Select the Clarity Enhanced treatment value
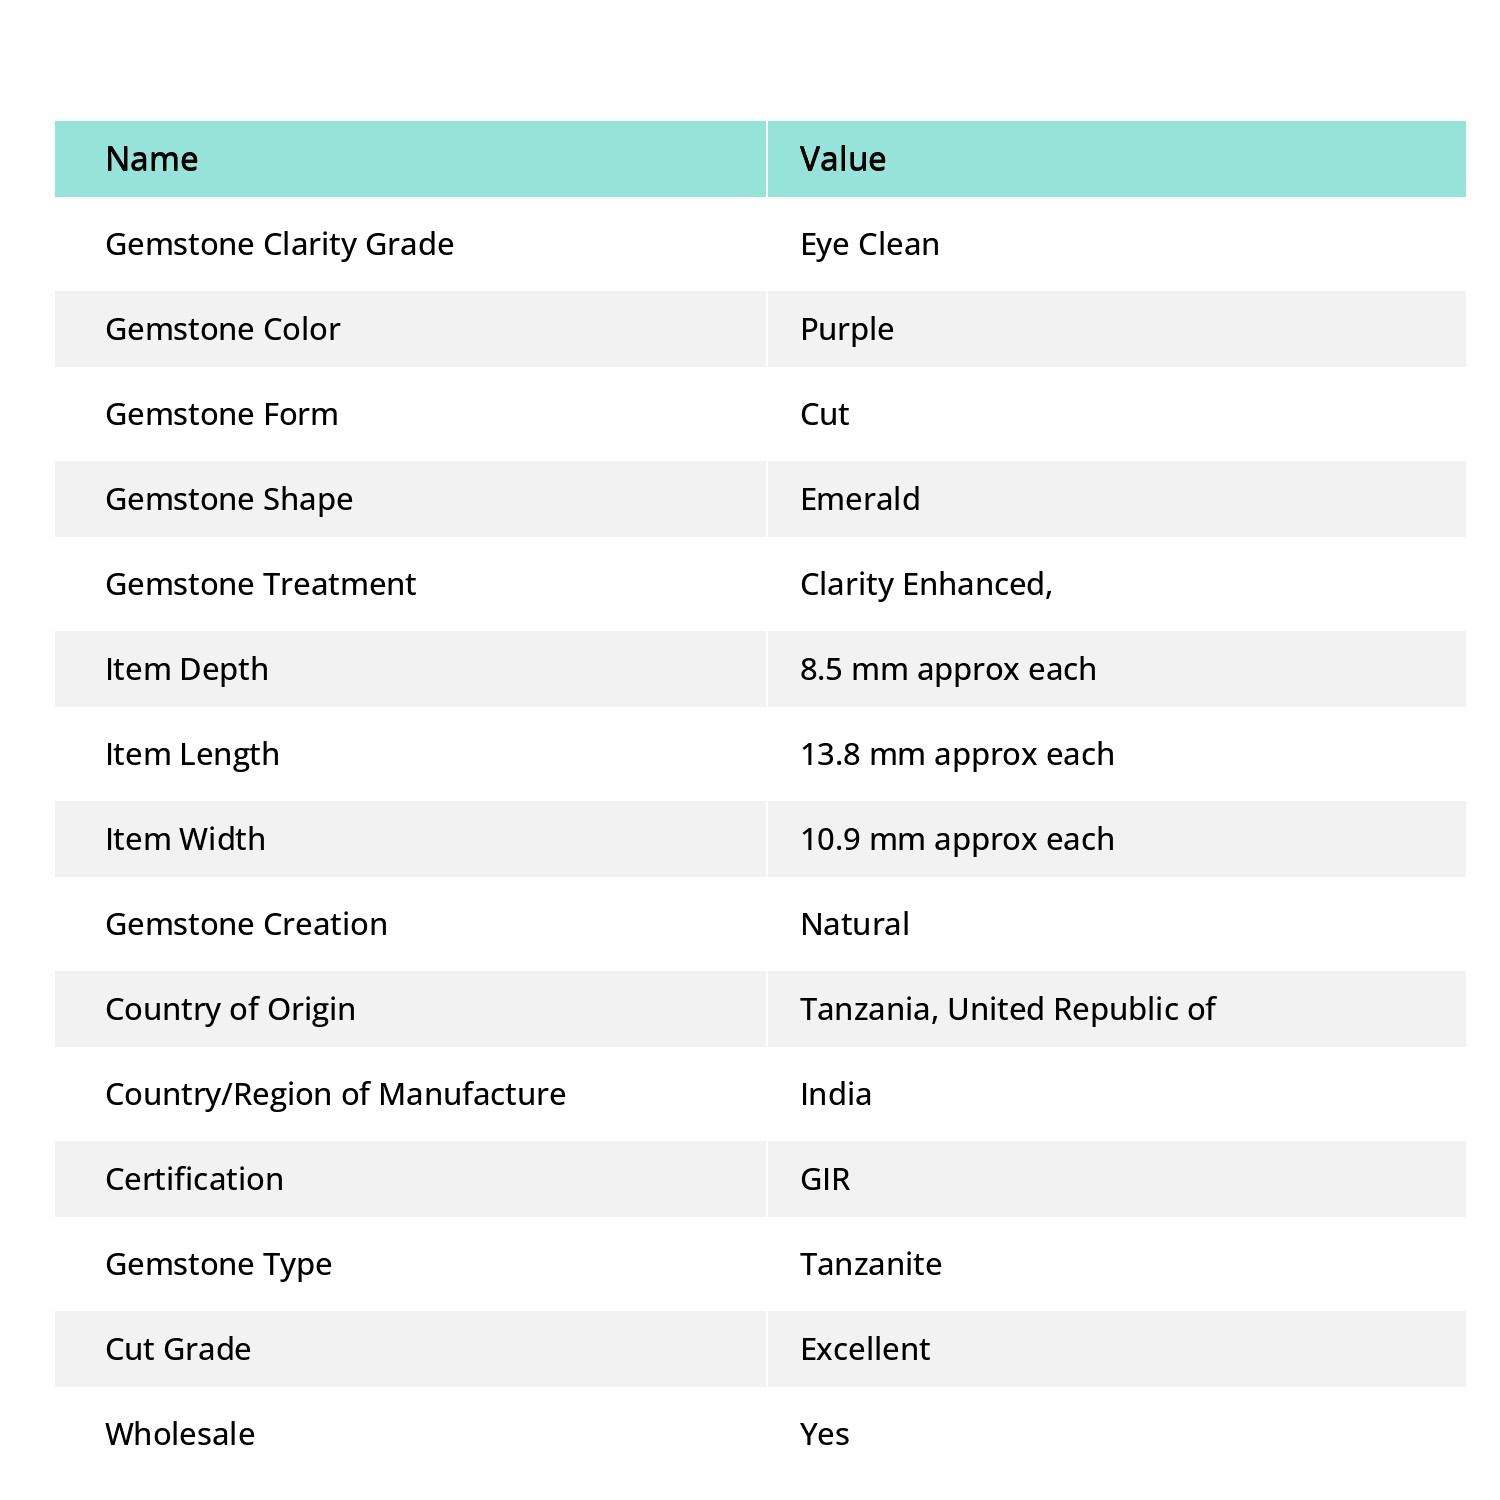Viewport: 1500px width, 1500px height. (926, 585)
